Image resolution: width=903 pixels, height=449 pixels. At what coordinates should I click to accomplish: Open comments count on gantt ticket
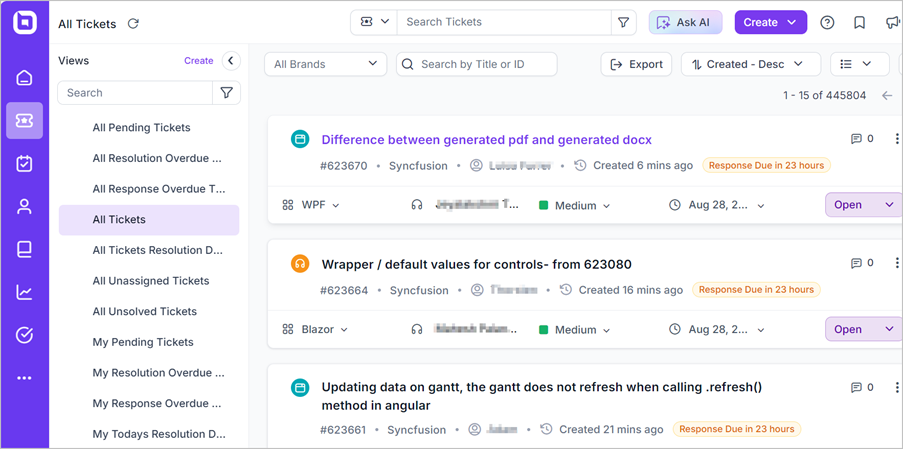click(x=862, y=387)
